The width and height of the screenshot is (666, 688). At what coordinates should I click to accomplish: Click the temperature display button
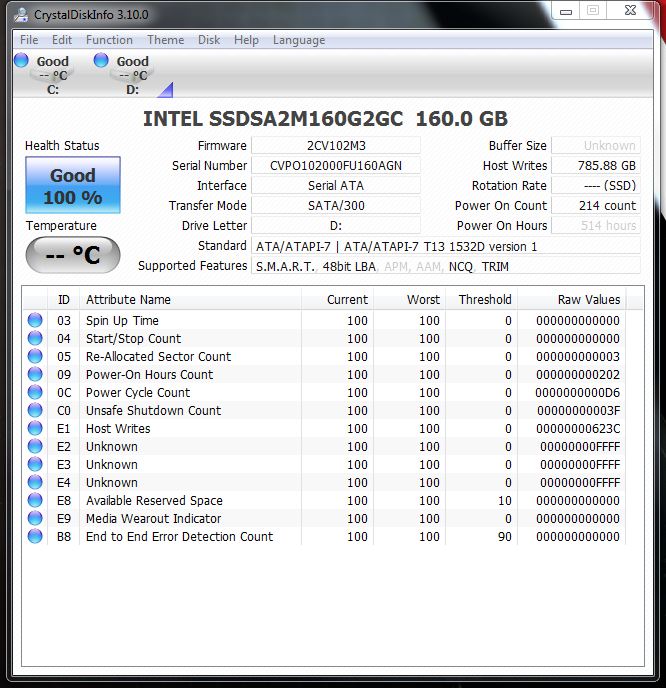coord(73,255)
